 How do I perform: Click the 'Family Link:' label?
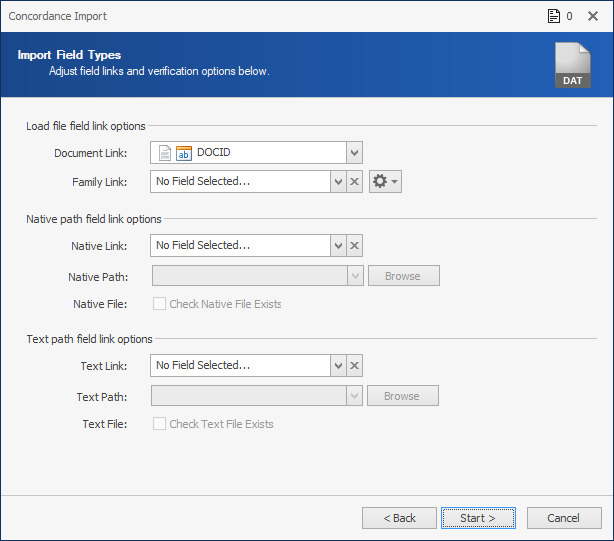(x=99, y=182)
